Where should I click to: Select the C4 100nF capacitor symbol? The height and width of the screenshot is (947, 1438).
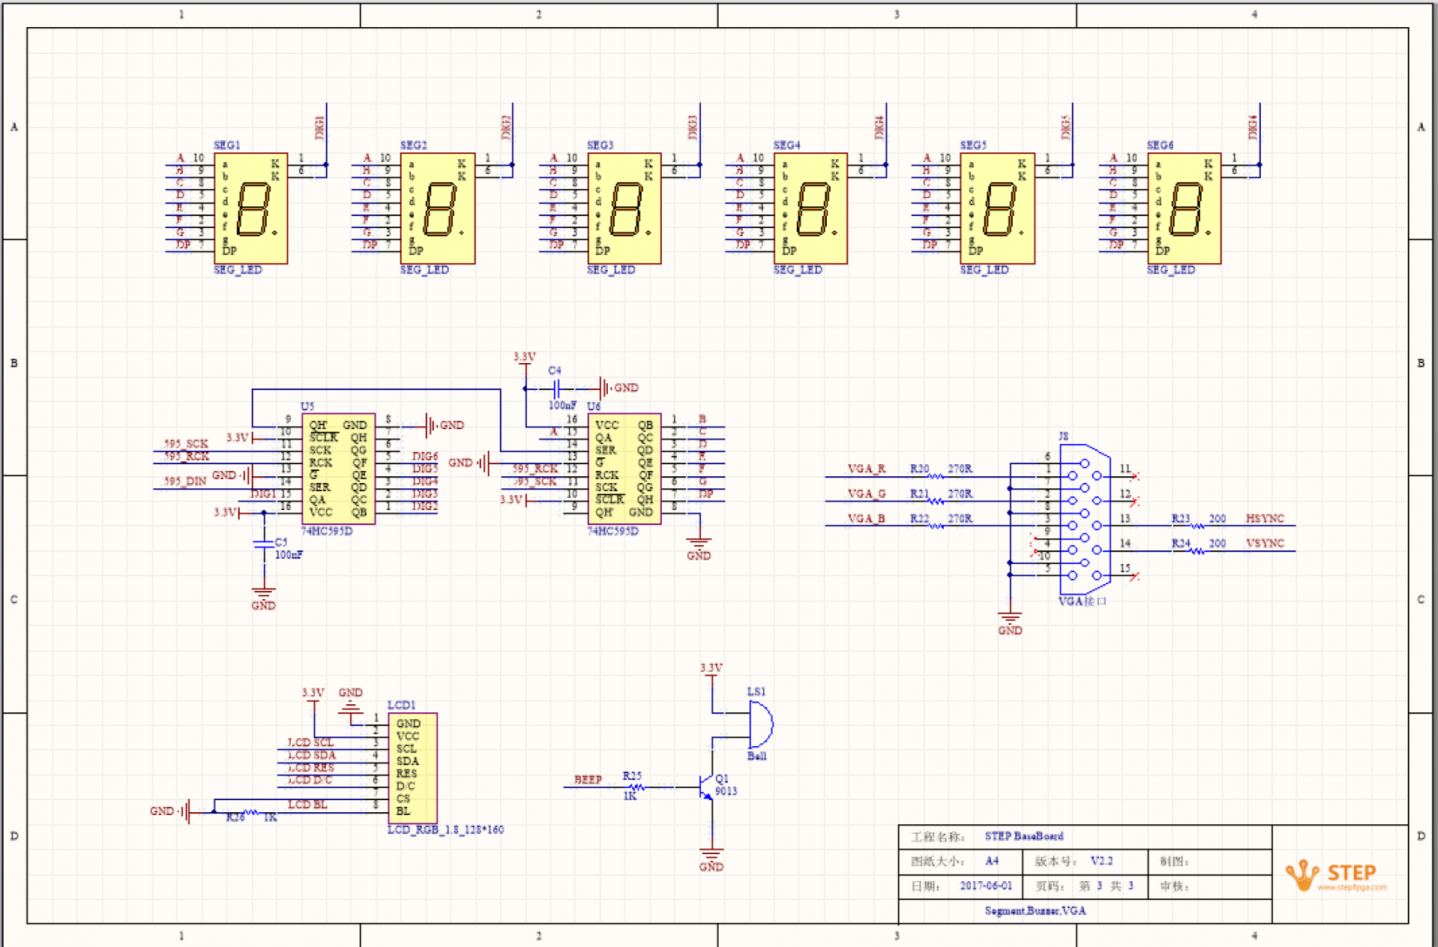pos(555,387)
